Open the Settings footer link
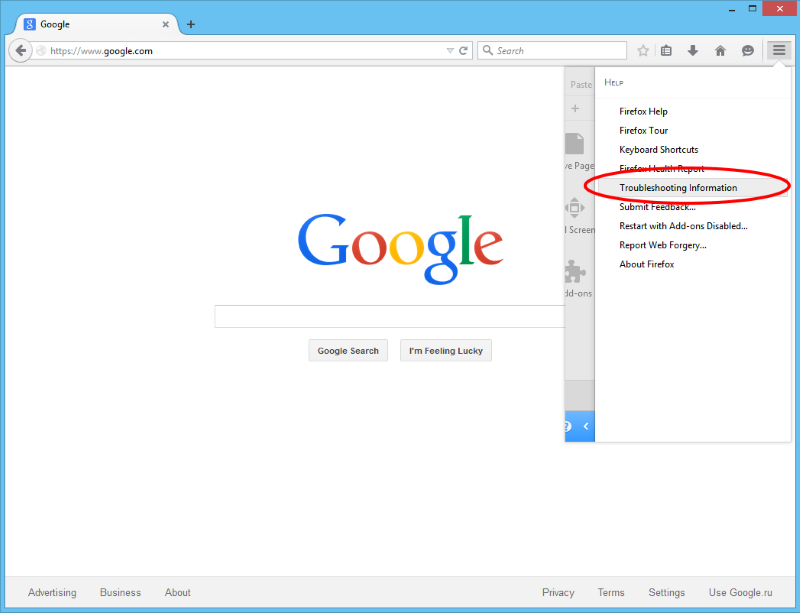The image size is (800, 613). pyautogui.click(x=666, y=592)
